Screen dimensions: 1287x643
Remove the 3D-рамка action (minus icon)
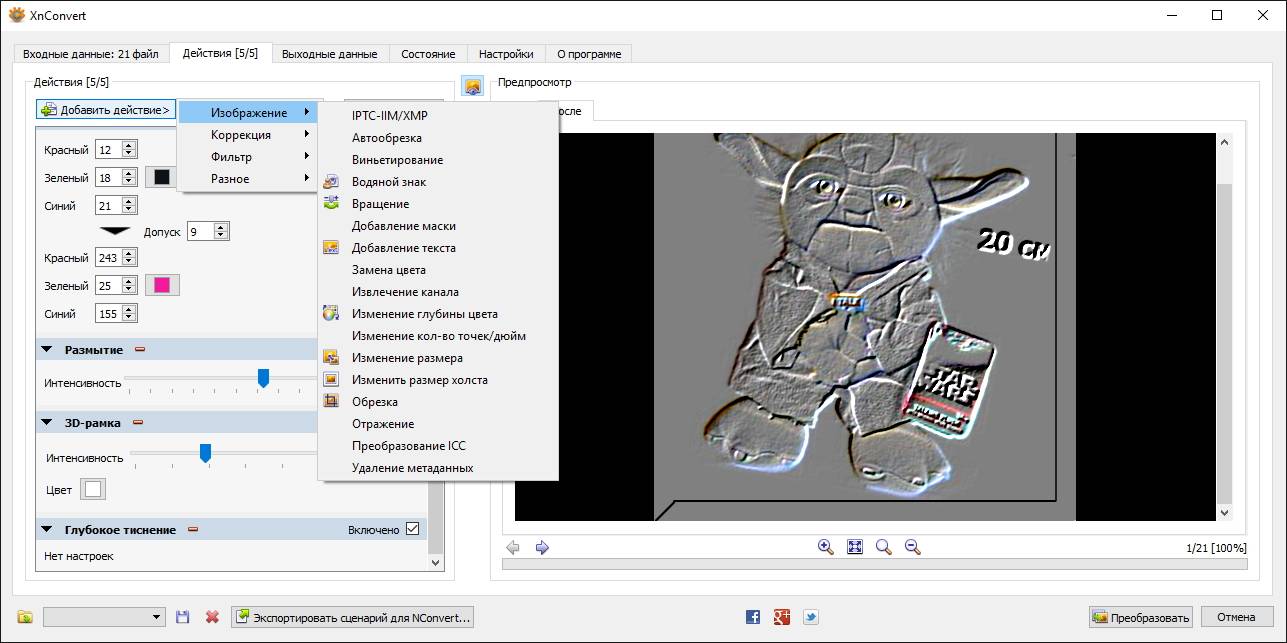(138, 422)
